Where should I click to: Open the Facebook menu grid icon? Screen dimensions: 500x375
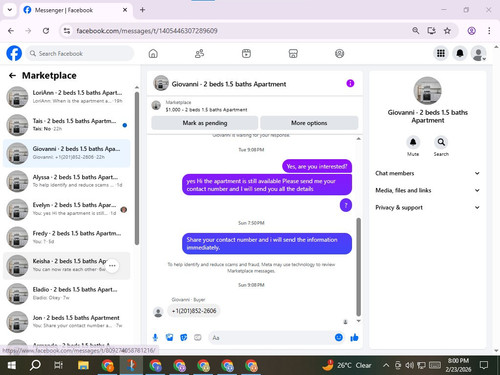tap(441, 53)
